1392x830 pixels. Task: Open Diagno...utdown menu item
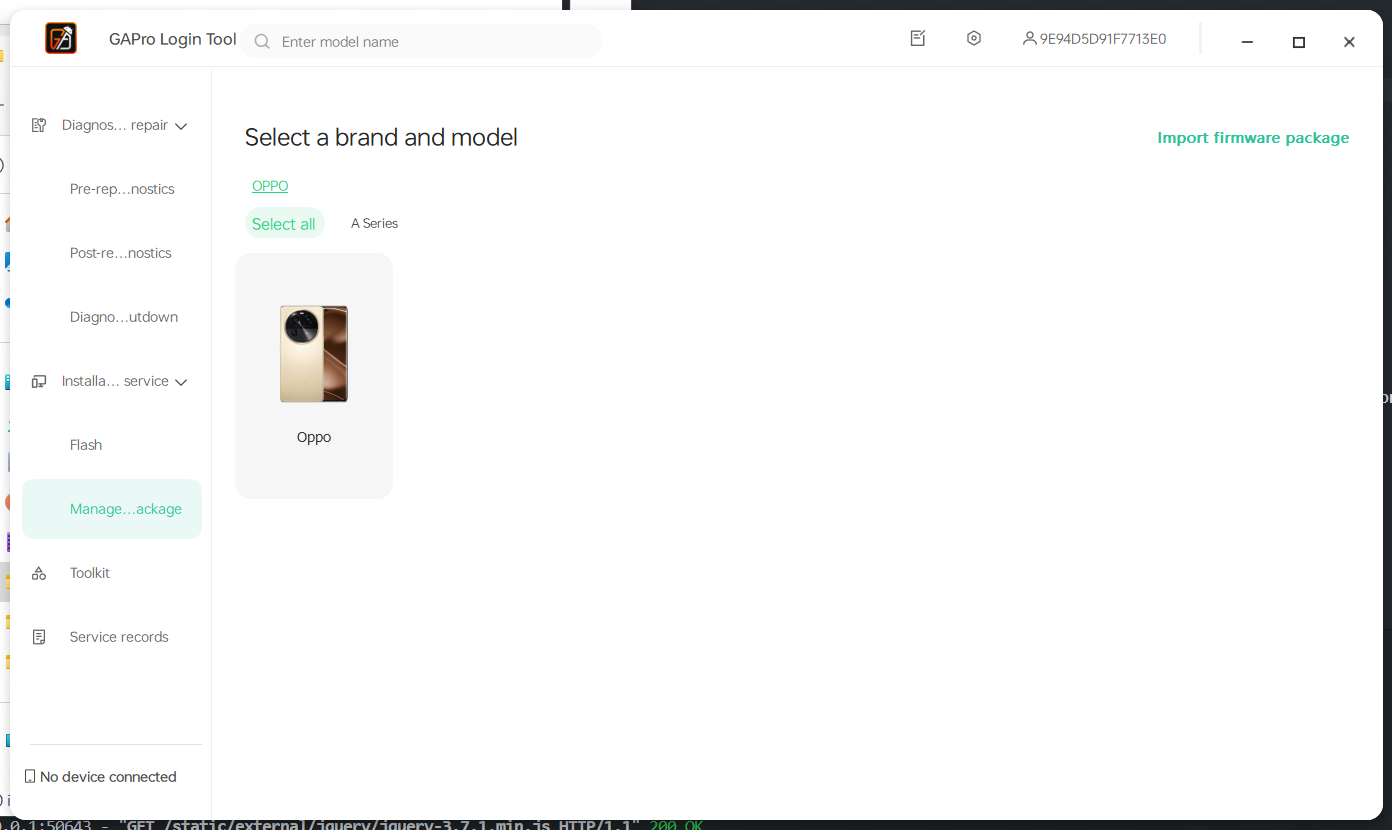pos(124,317)
